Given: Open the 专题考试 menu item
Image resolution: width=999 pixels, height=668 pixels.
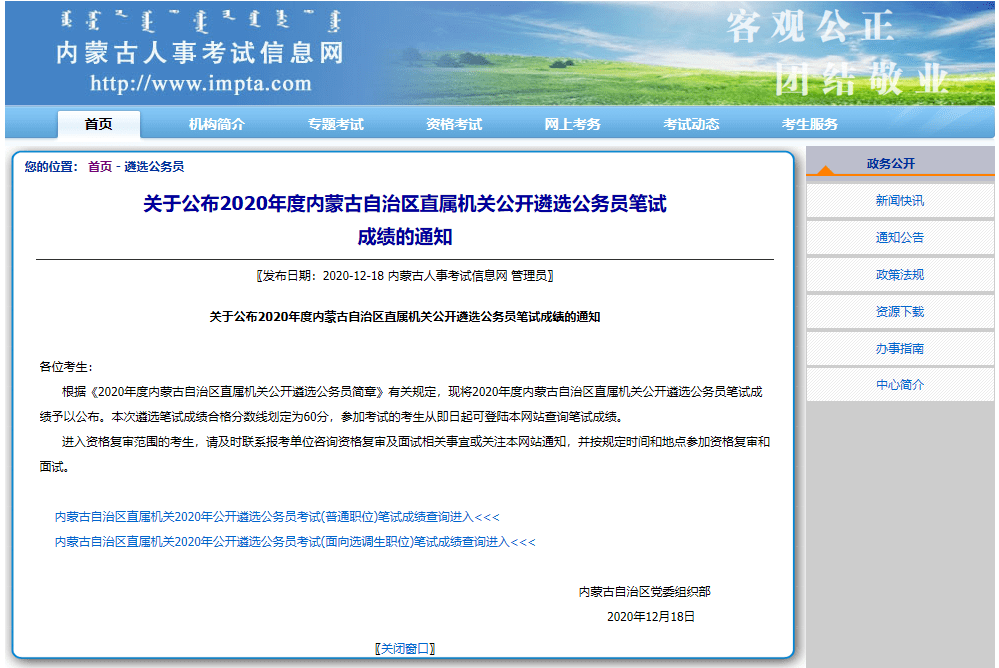Looking at the screenshot, I should pos(336,124).
